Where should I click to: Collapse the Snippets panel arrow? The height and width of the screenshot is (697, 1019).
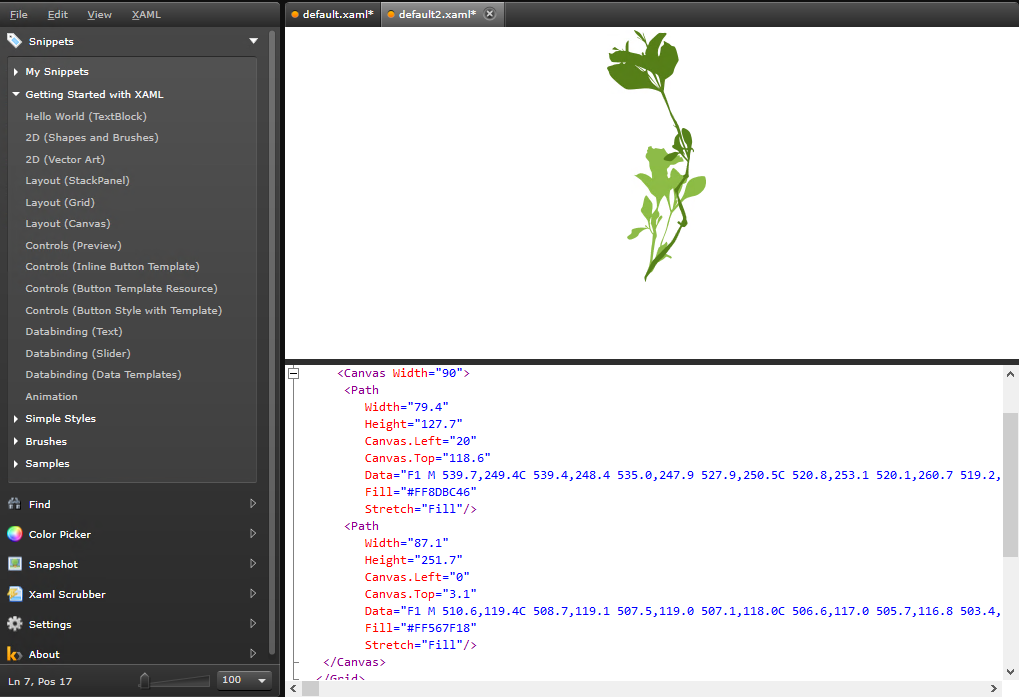(253, 41)
